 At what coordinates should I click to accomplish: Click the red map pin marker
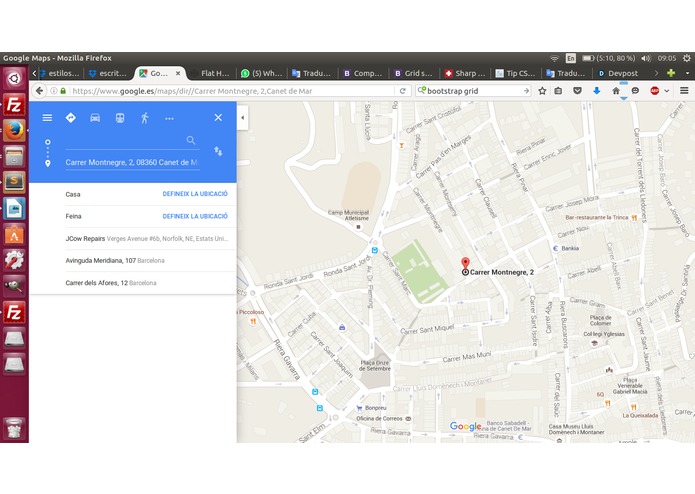(x=465, y=262)
